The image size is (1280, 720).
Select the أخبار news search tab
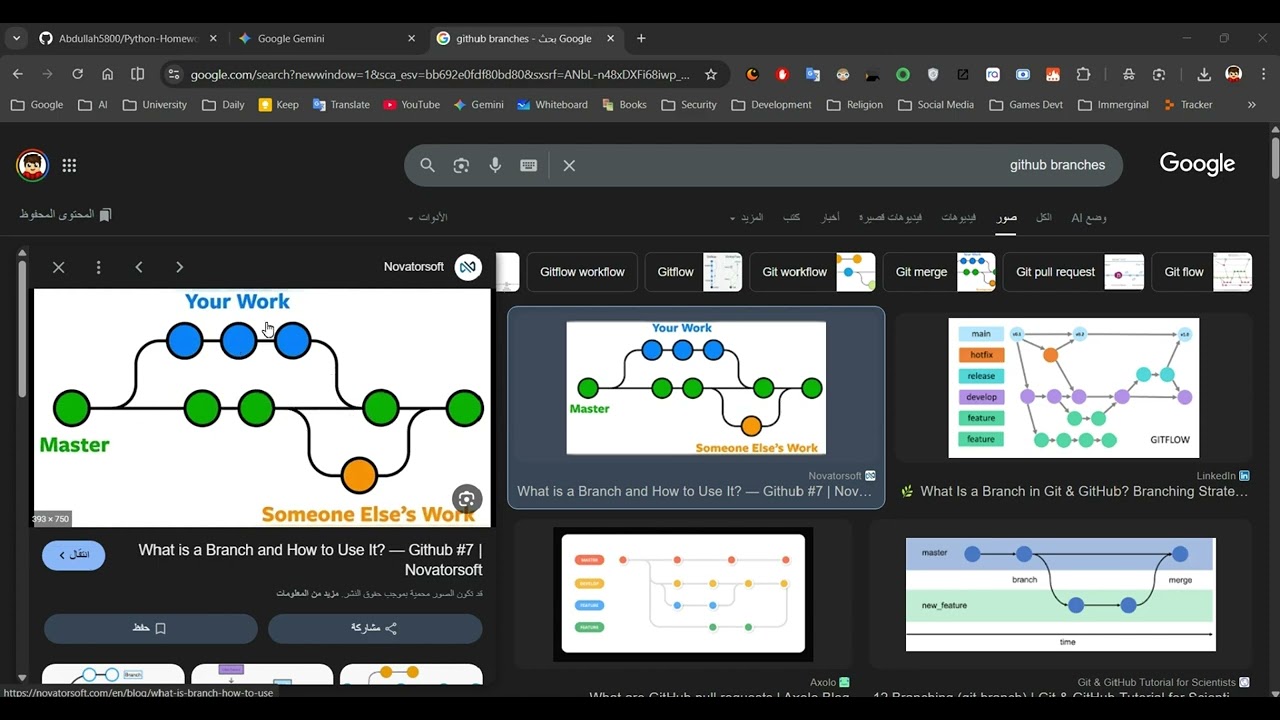(x=830, y=217)
